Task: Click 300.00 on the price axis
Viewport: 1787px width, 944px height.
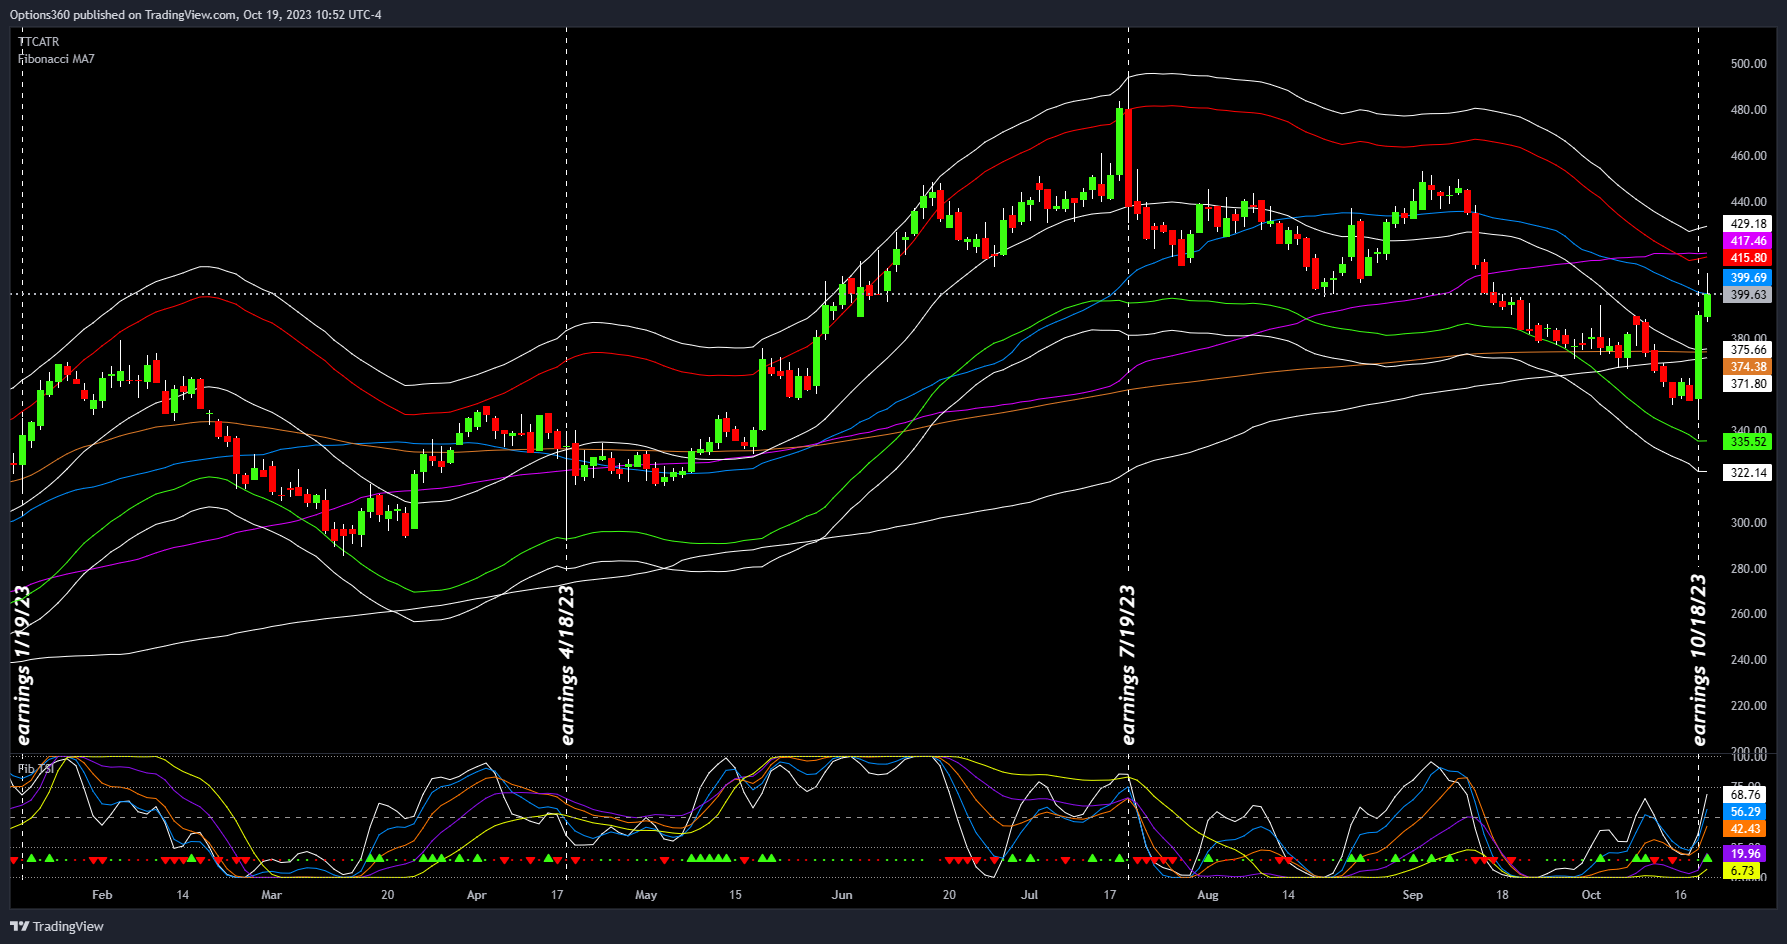Action: (1748, 523)
